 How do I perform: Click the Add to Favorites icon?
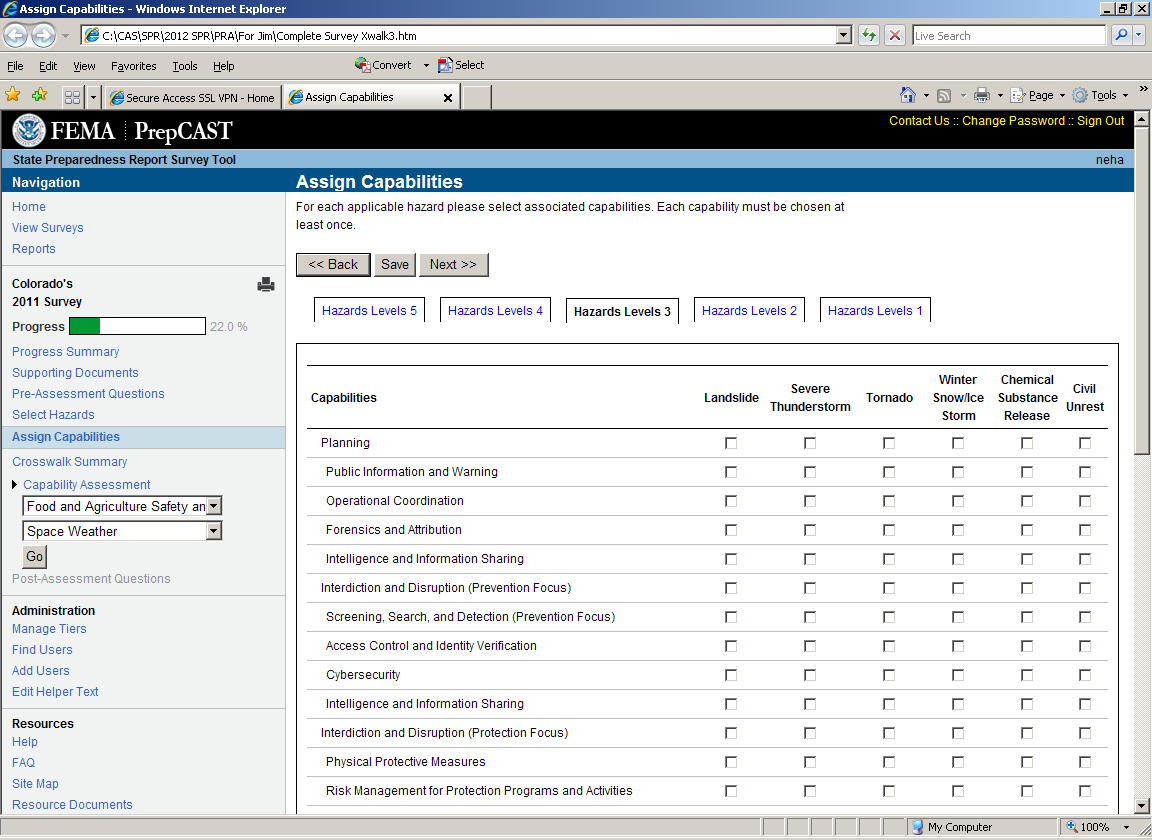[x=39, y=96]
